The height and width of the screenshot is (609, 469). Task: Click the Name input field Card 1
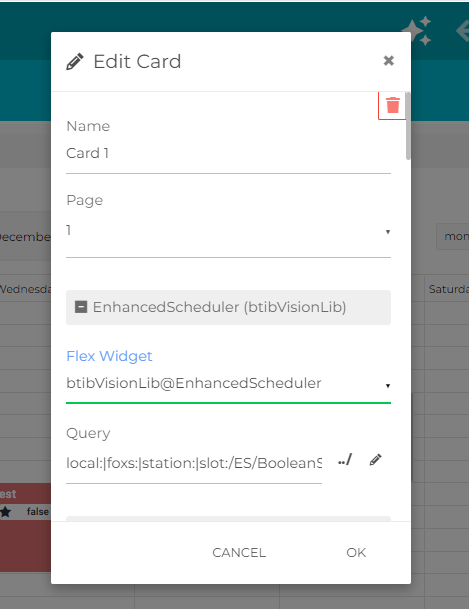point(228,154)
